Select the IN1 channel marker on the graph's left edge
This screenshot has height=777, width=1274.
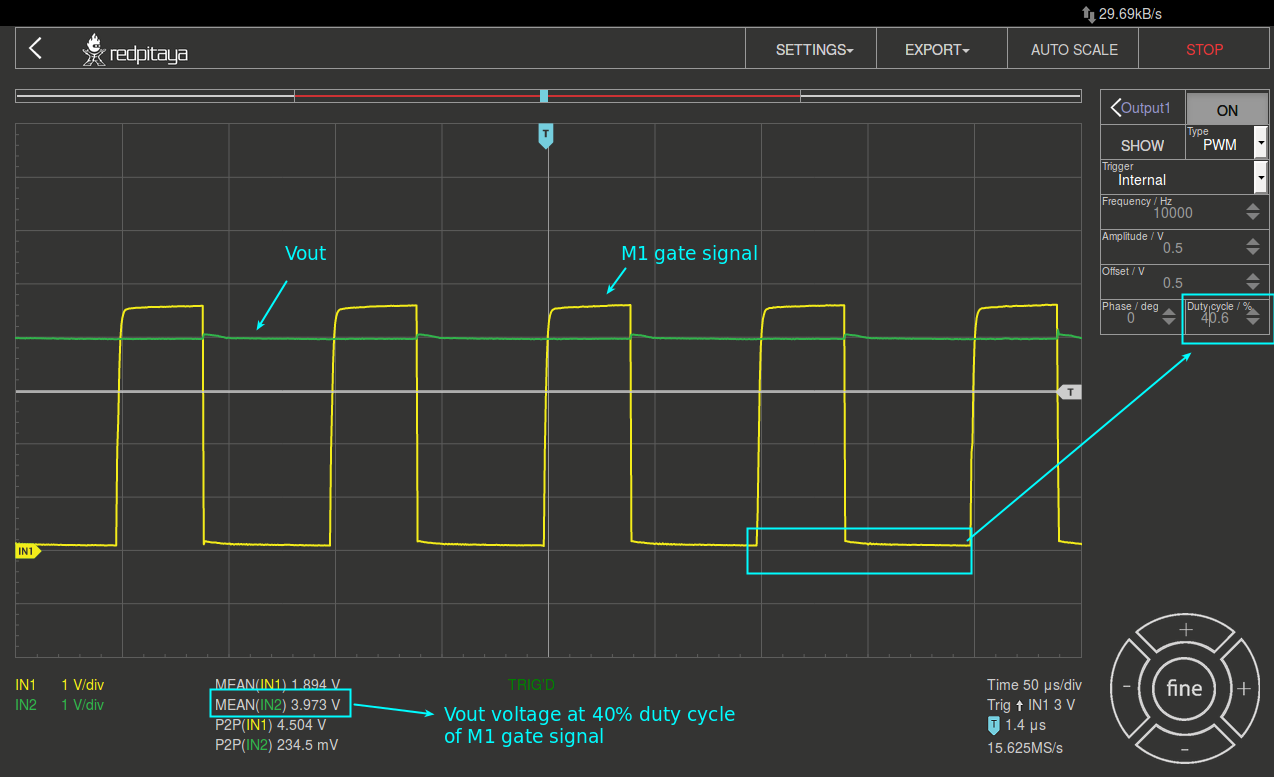[x=27, y=550]
